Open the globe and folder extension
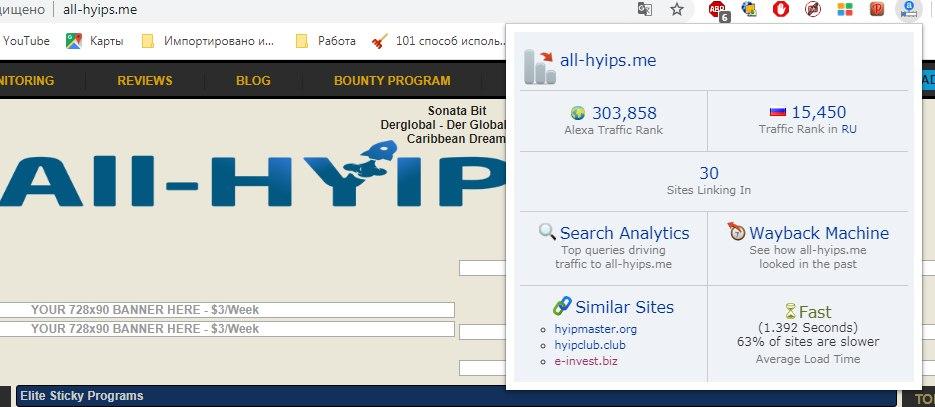This screenshot has width=935, height=407. (749, 9)
